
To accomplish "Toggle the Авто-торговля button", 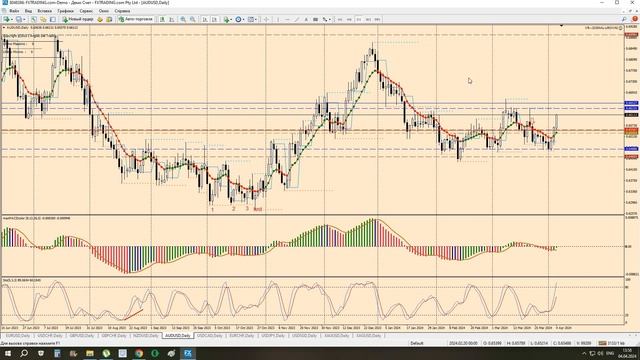I will click(x=136, y=19).
